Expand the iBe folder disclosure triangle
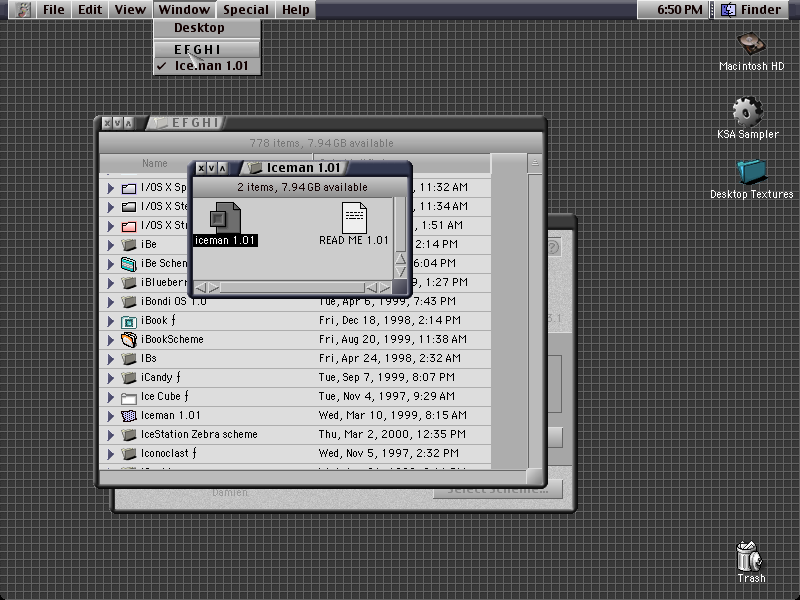The width and height of the screenshot is (800, 600). pyautogui.click(x=110, y=245)
